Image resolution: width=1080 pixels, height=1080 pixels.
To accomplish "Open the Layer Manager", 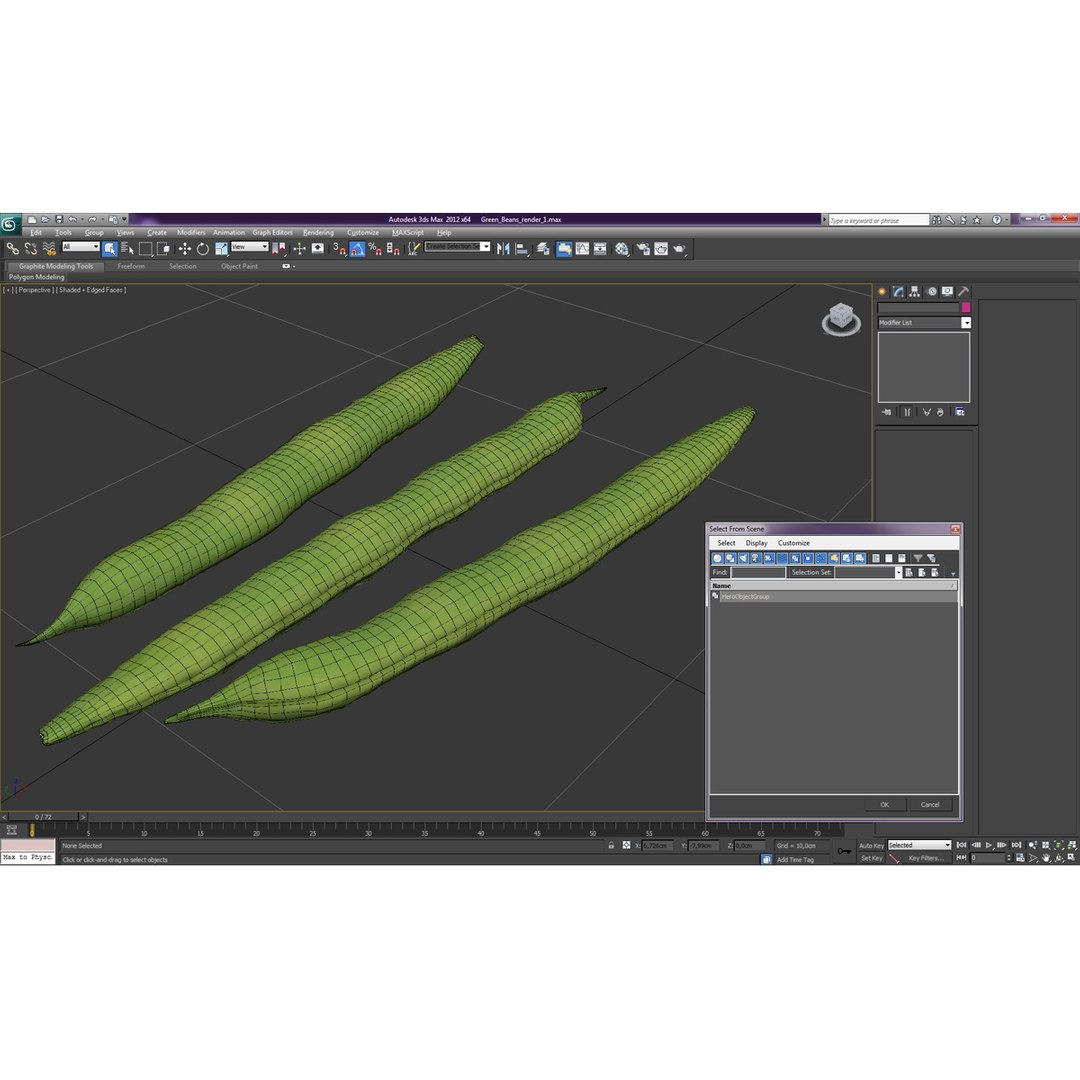I will [x=543, y=249].
